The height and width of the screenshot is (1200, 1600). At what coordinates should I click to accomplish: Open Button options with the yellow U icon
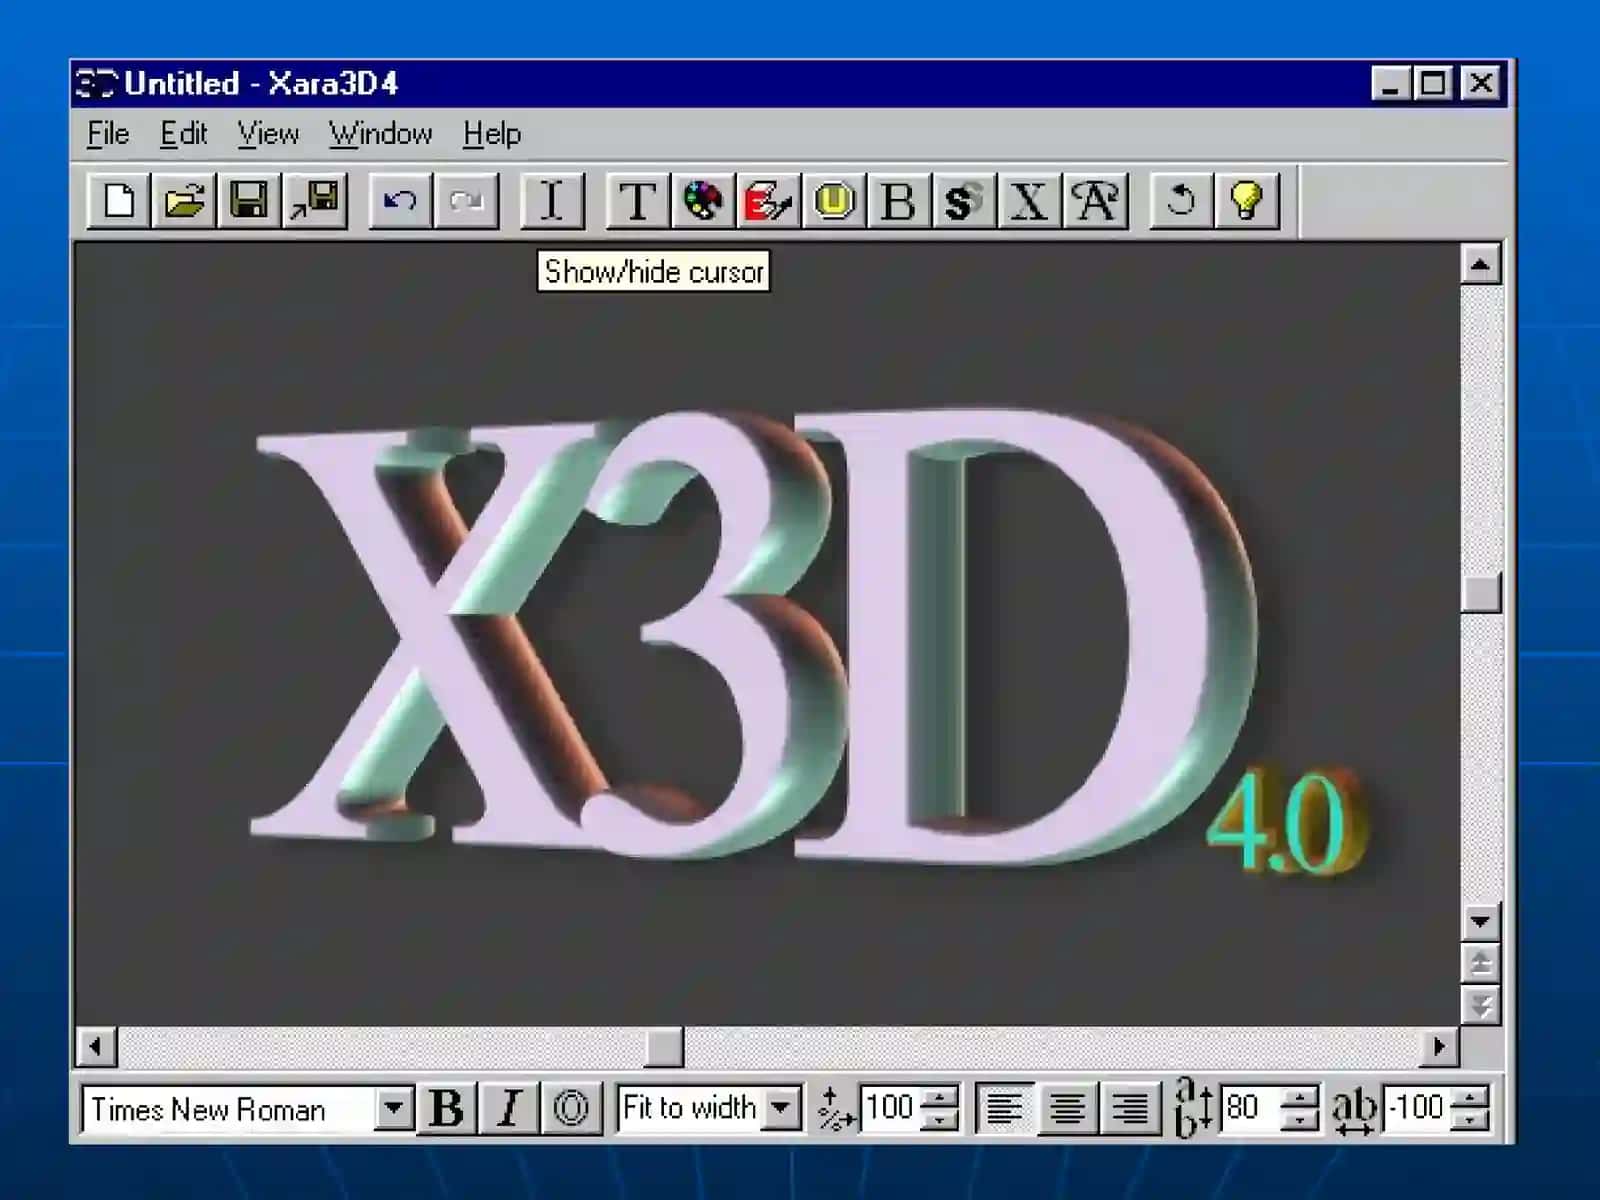[x=833, y=201]
